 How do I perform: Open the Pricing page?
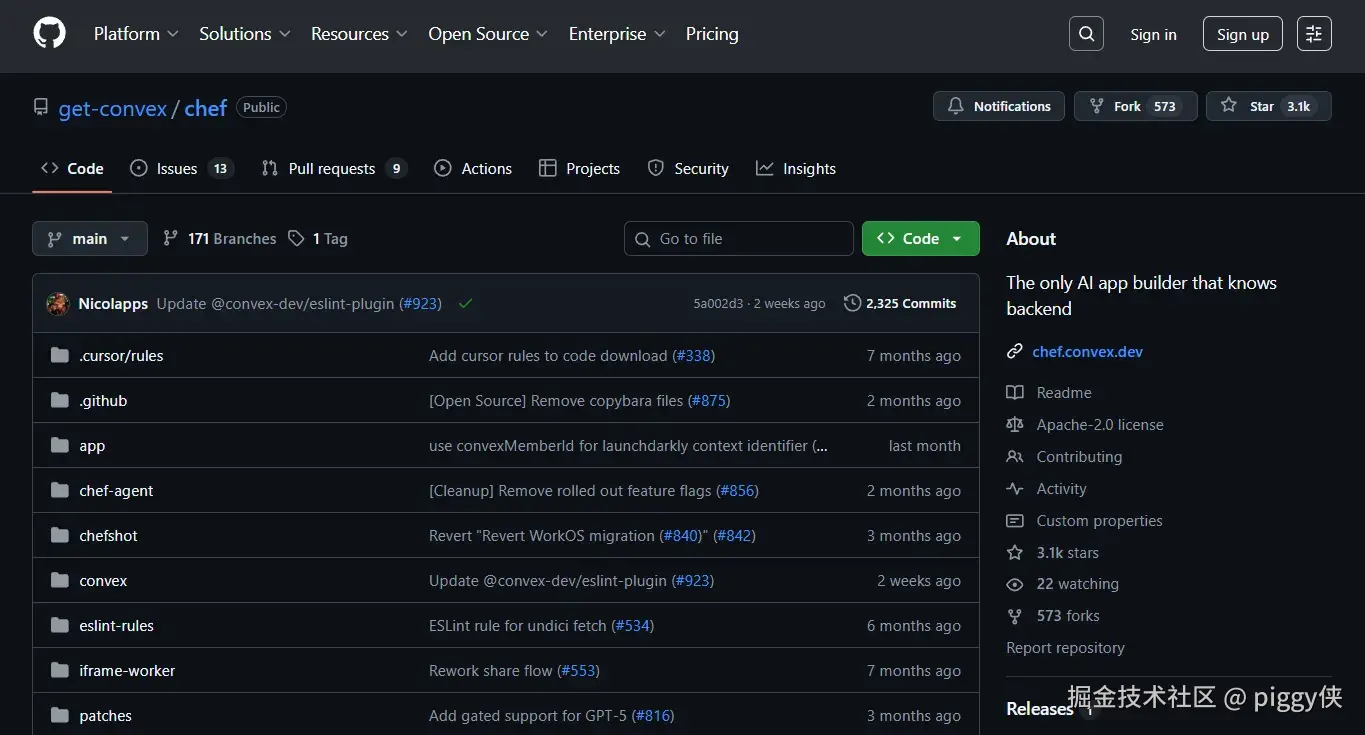coord(712,33)
